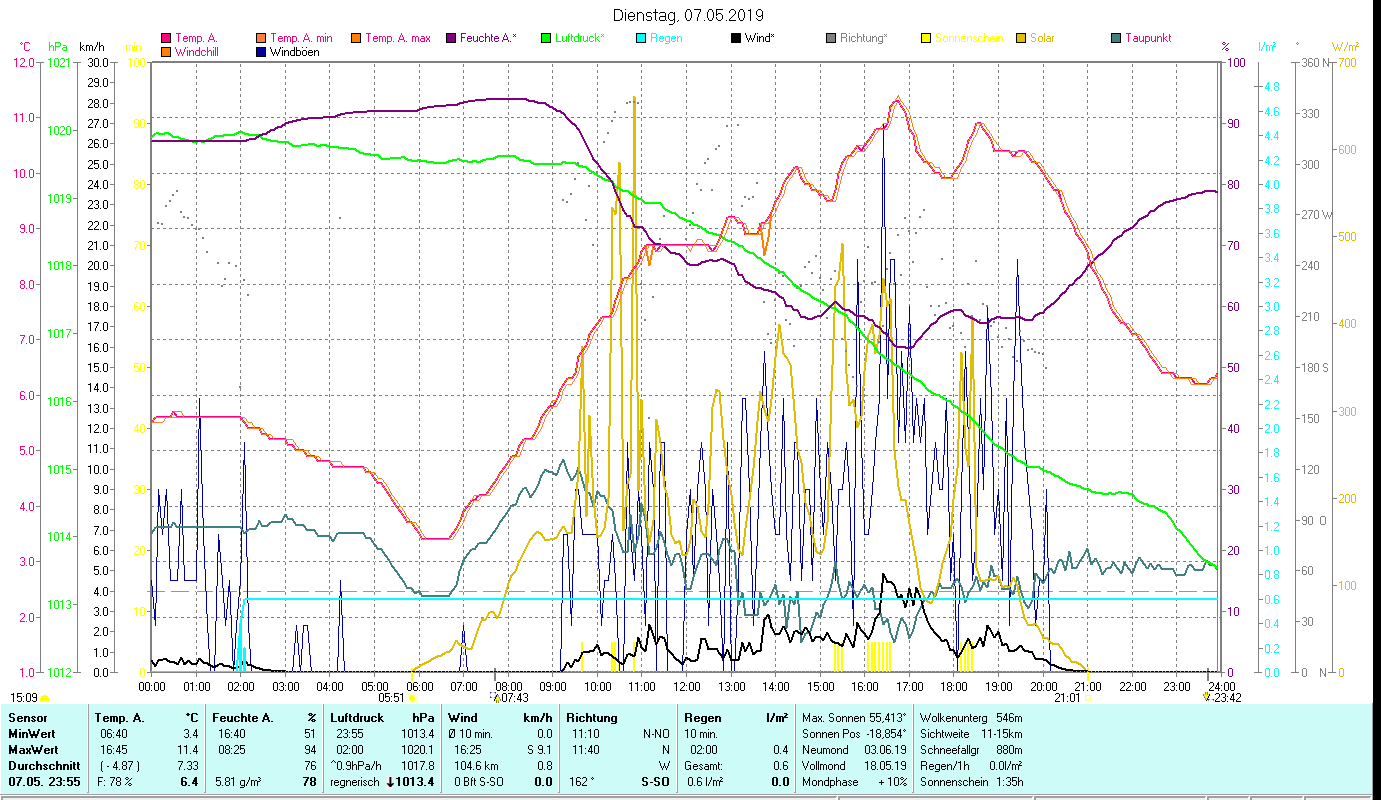This screenshot has width=1381, height=800.
Task: Select the 'Feuchte A.*' legend label
Action: (x=489, y=39)
